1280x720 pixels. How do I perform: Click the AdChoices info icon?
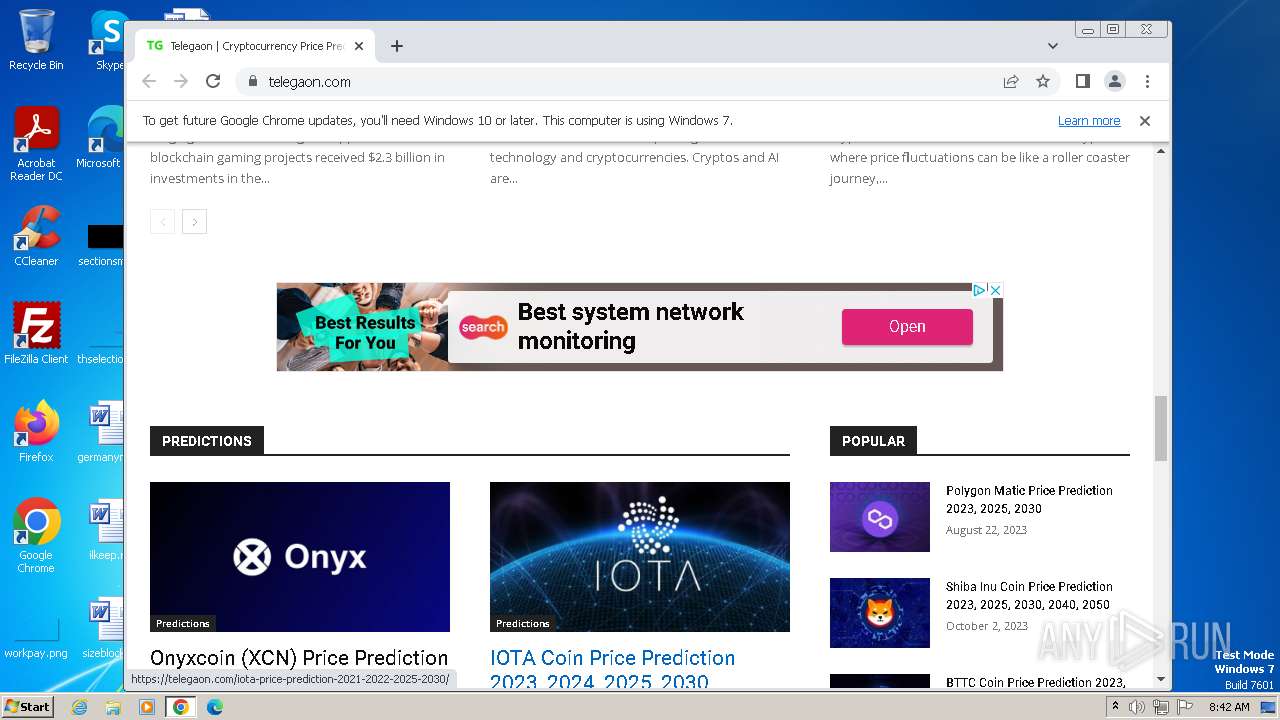(x=980, y=290)
